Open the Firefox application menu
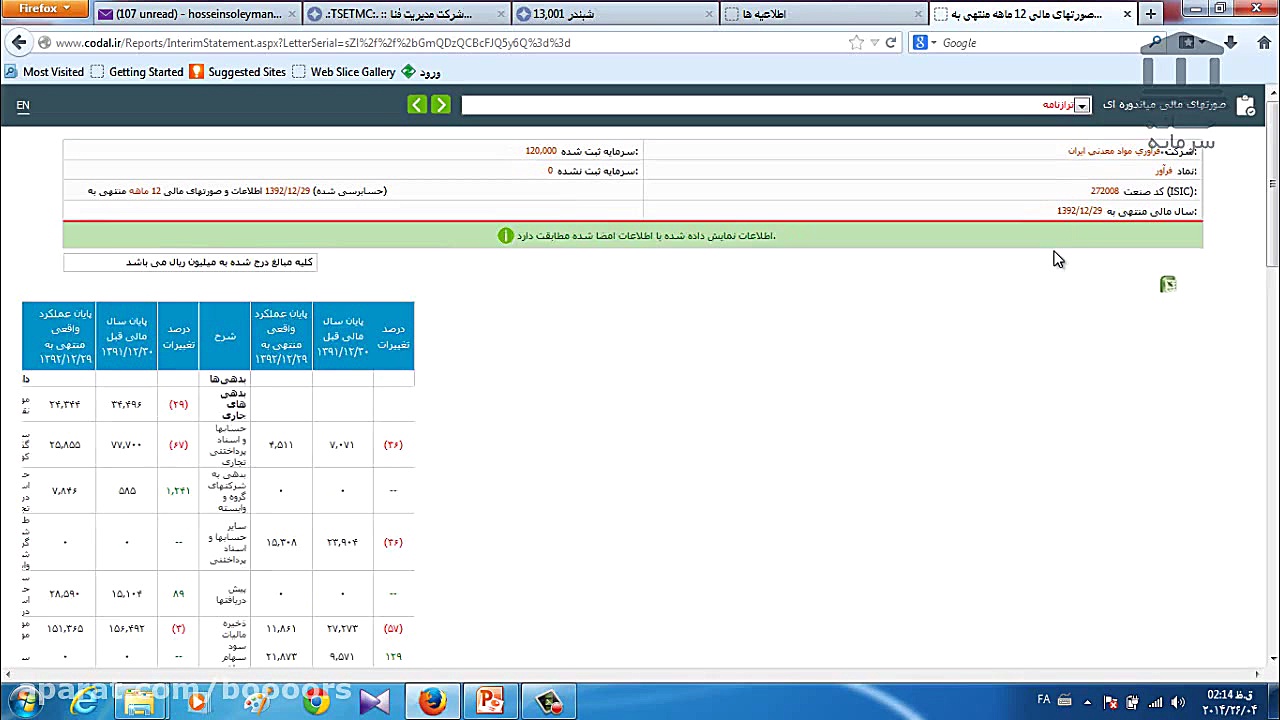 [46, 9]
